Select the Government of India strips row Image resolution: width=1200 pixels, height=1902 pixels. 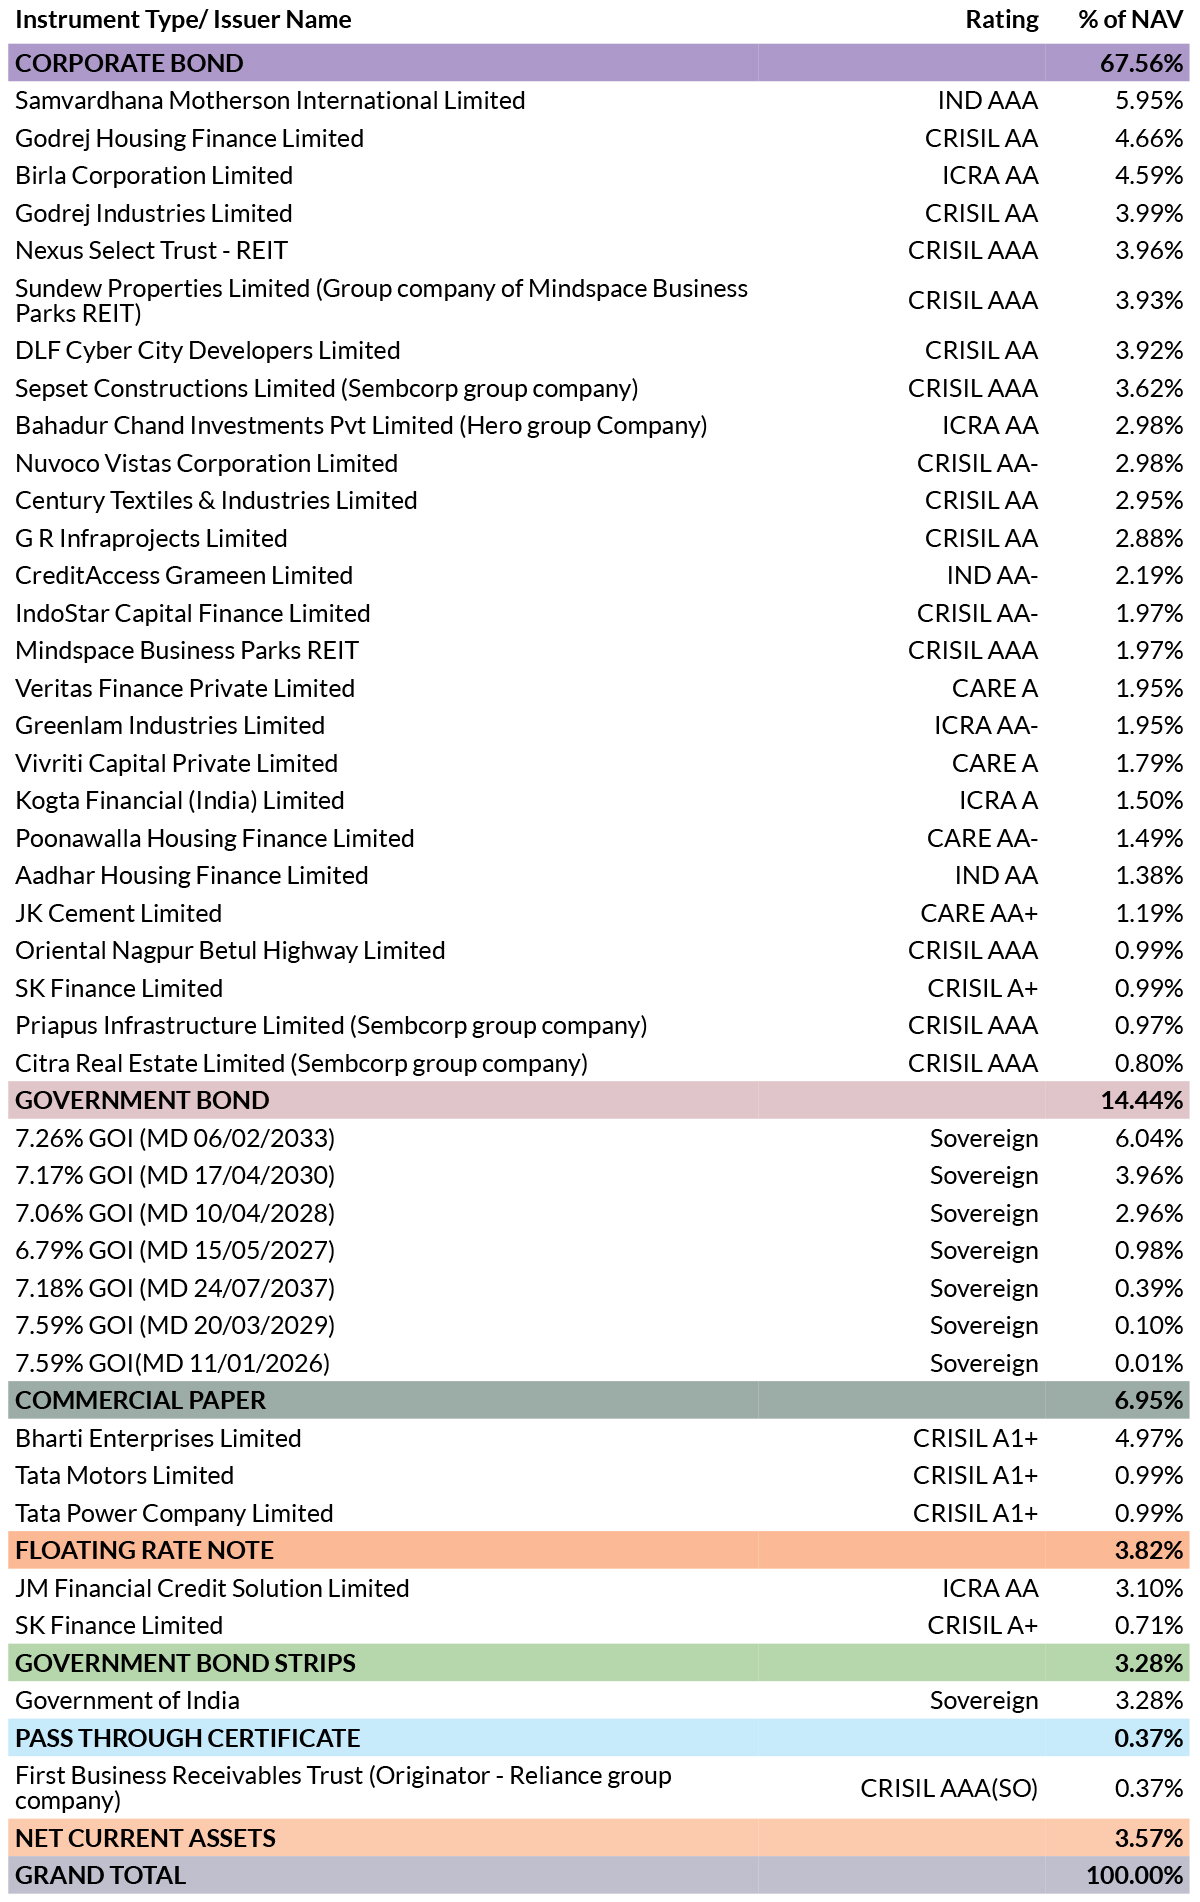coord(599,1700)
